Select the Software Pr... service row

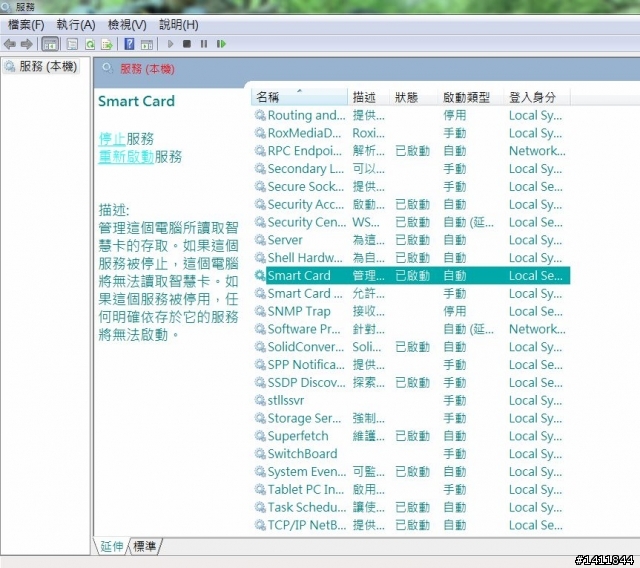(411, 329)
